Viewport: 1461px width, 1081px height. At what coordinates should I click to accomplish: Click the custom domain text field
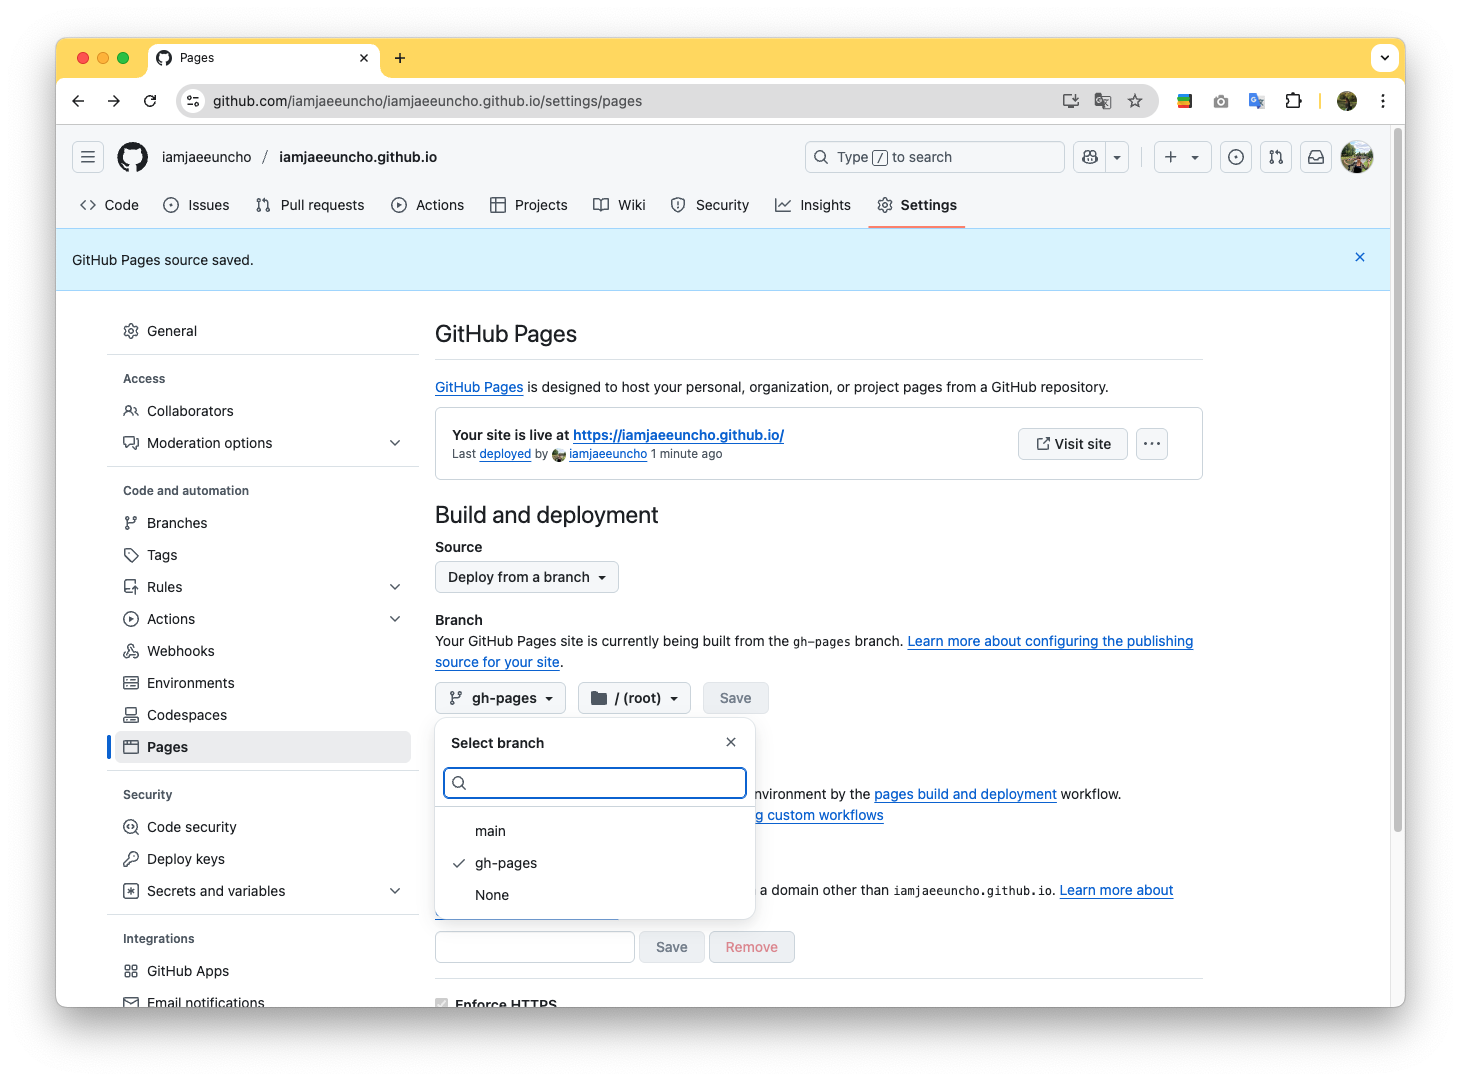pos(535,947)
